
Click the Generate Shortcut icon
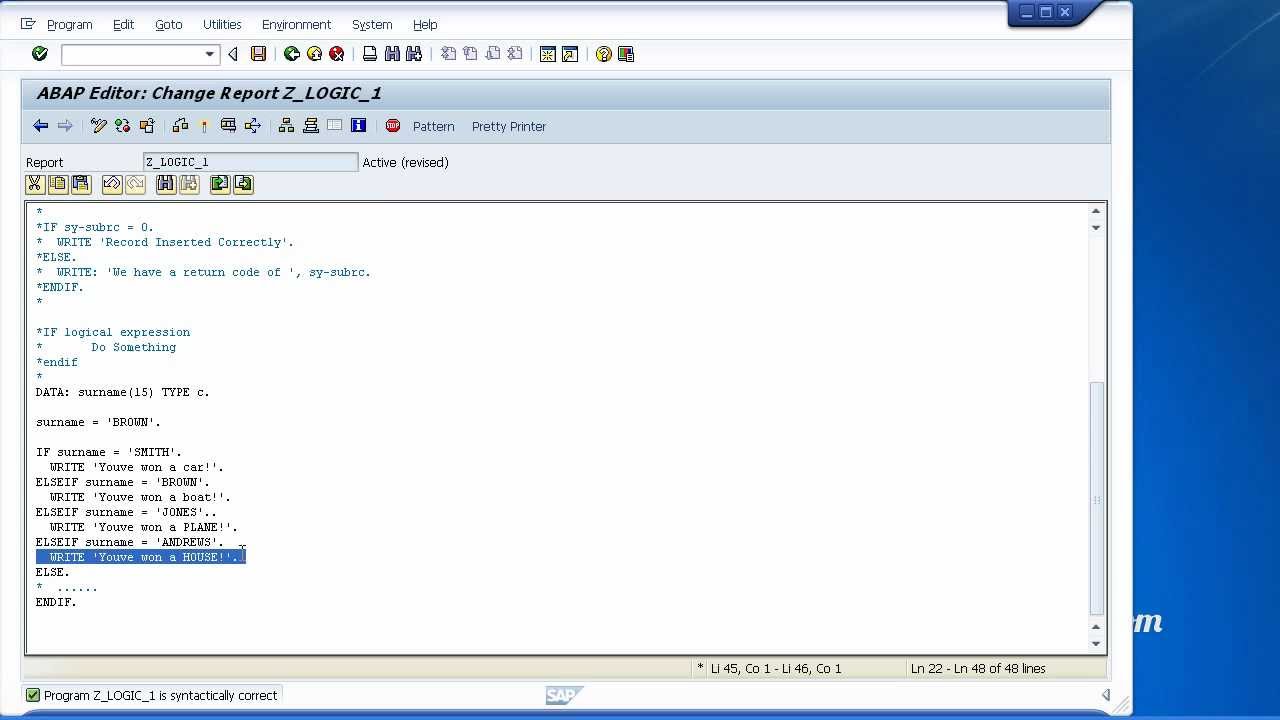click(570, 54)
